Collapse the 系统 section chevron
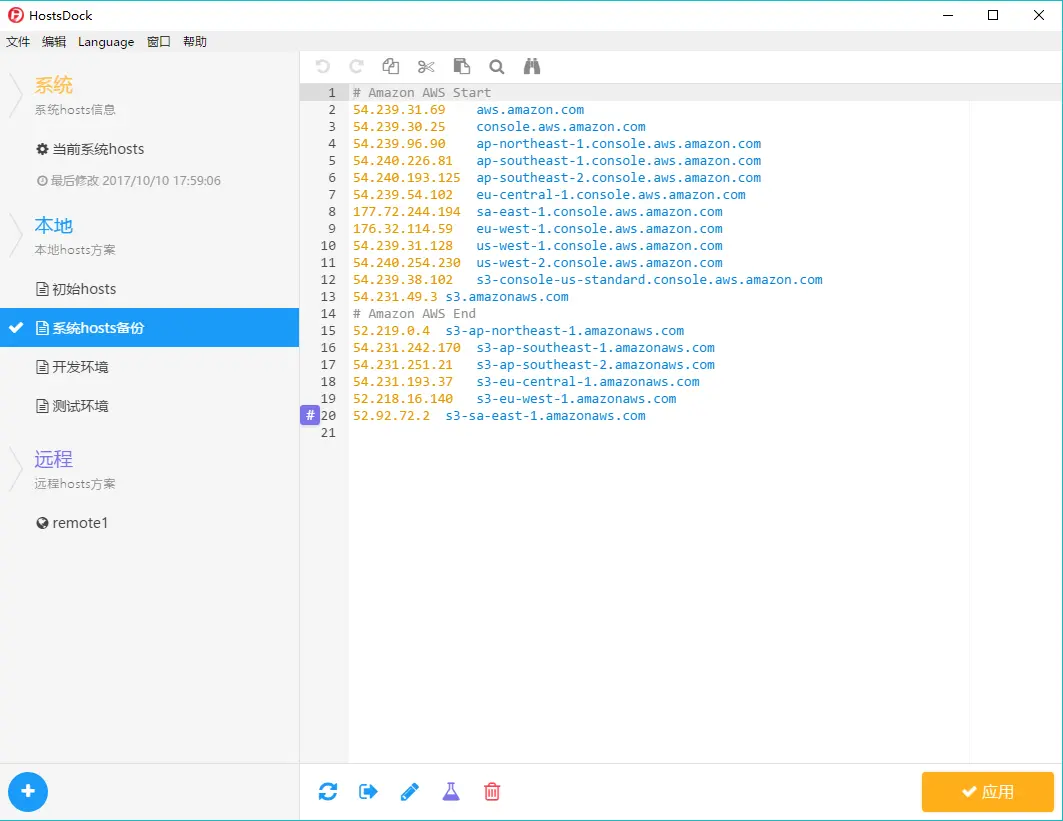The width and height of the screenshot is (1063, 821). [16, 95]
